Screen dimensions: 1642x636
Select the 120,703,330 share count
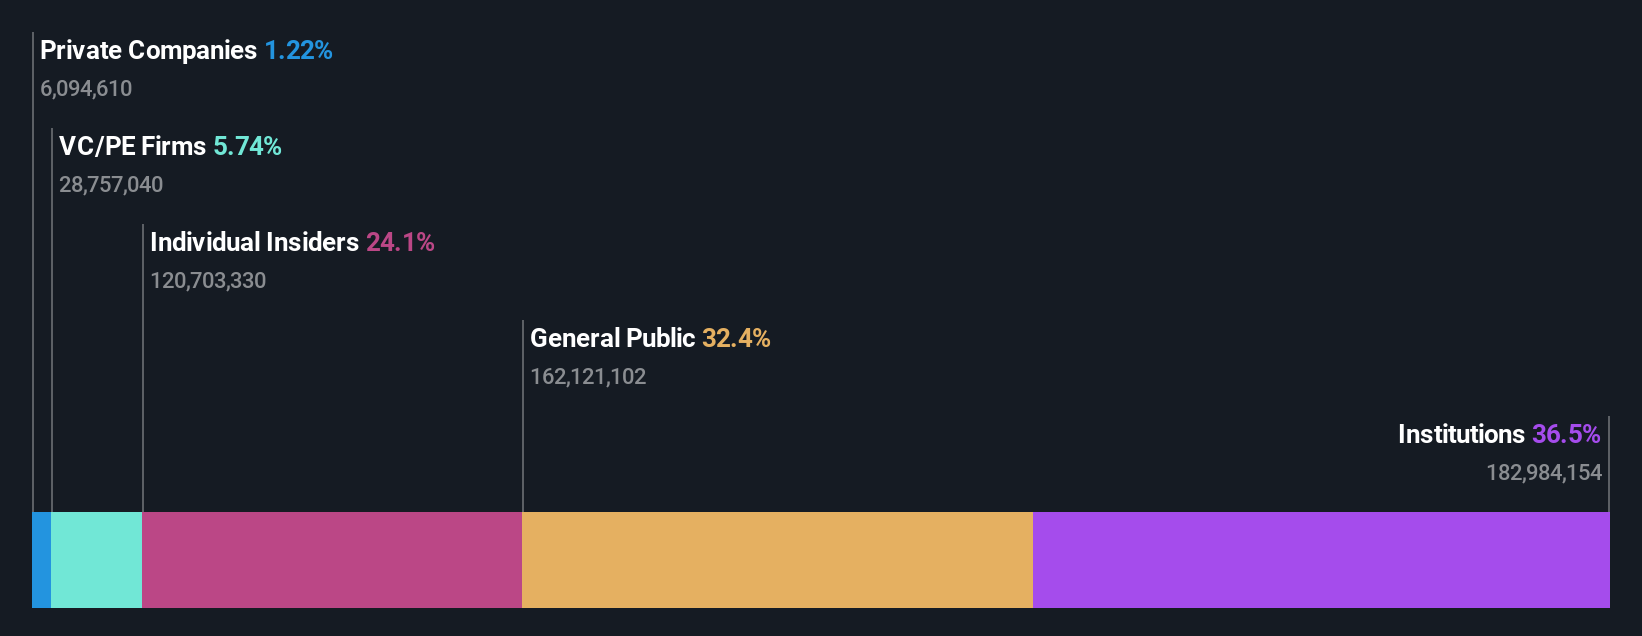(208, 280)
